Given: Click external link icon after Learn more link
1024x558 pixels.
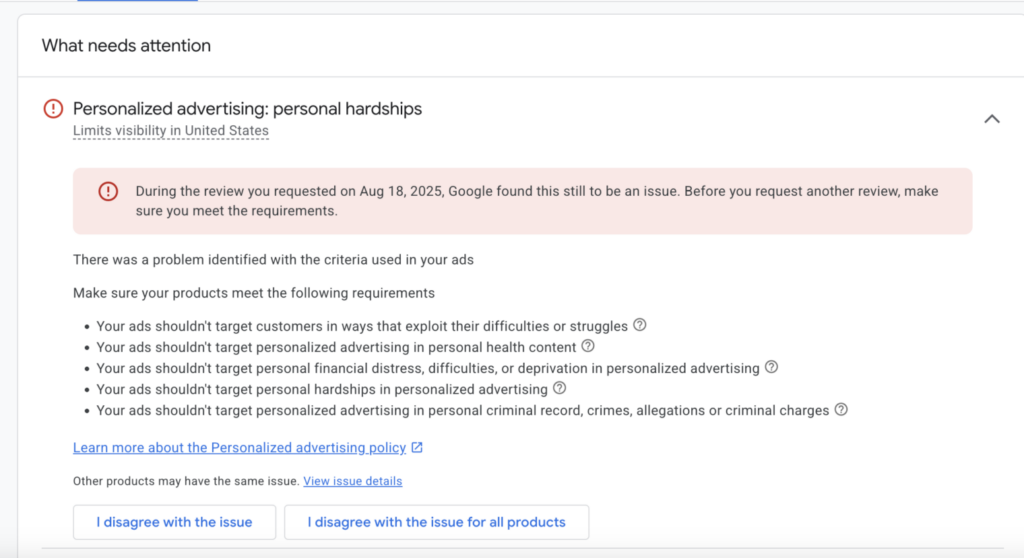Looking at the screenshot, I should pyautogui.click(x=417, y=448).
